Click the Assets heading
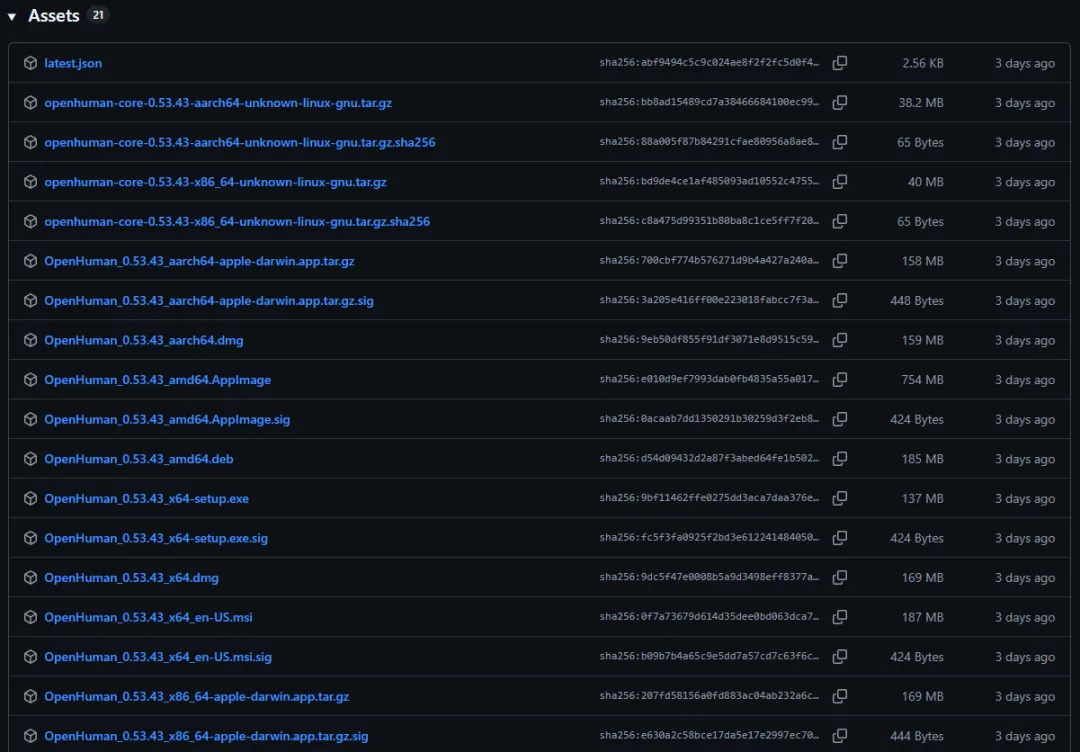 pyautogui.click(x=54, y=16)
